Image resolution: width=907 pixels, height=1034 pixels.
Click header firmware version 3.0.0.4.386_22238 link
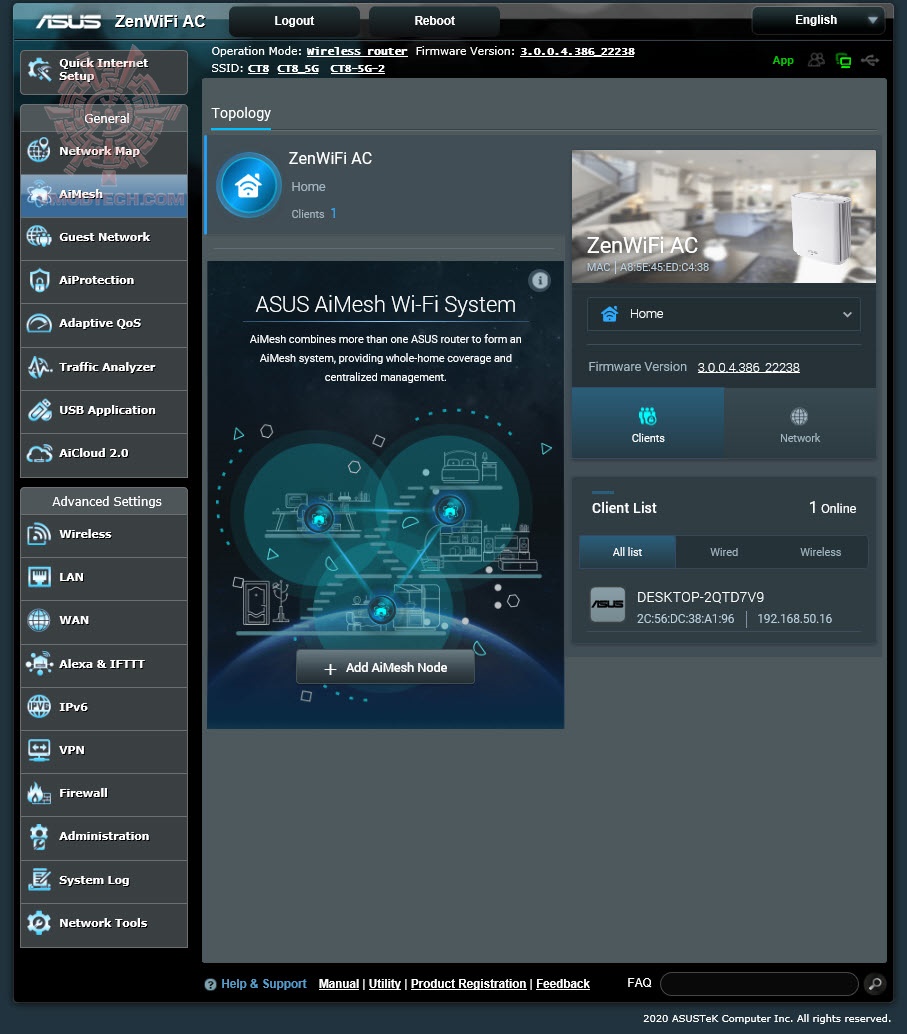pyautogui.click(x=577, y=51)
